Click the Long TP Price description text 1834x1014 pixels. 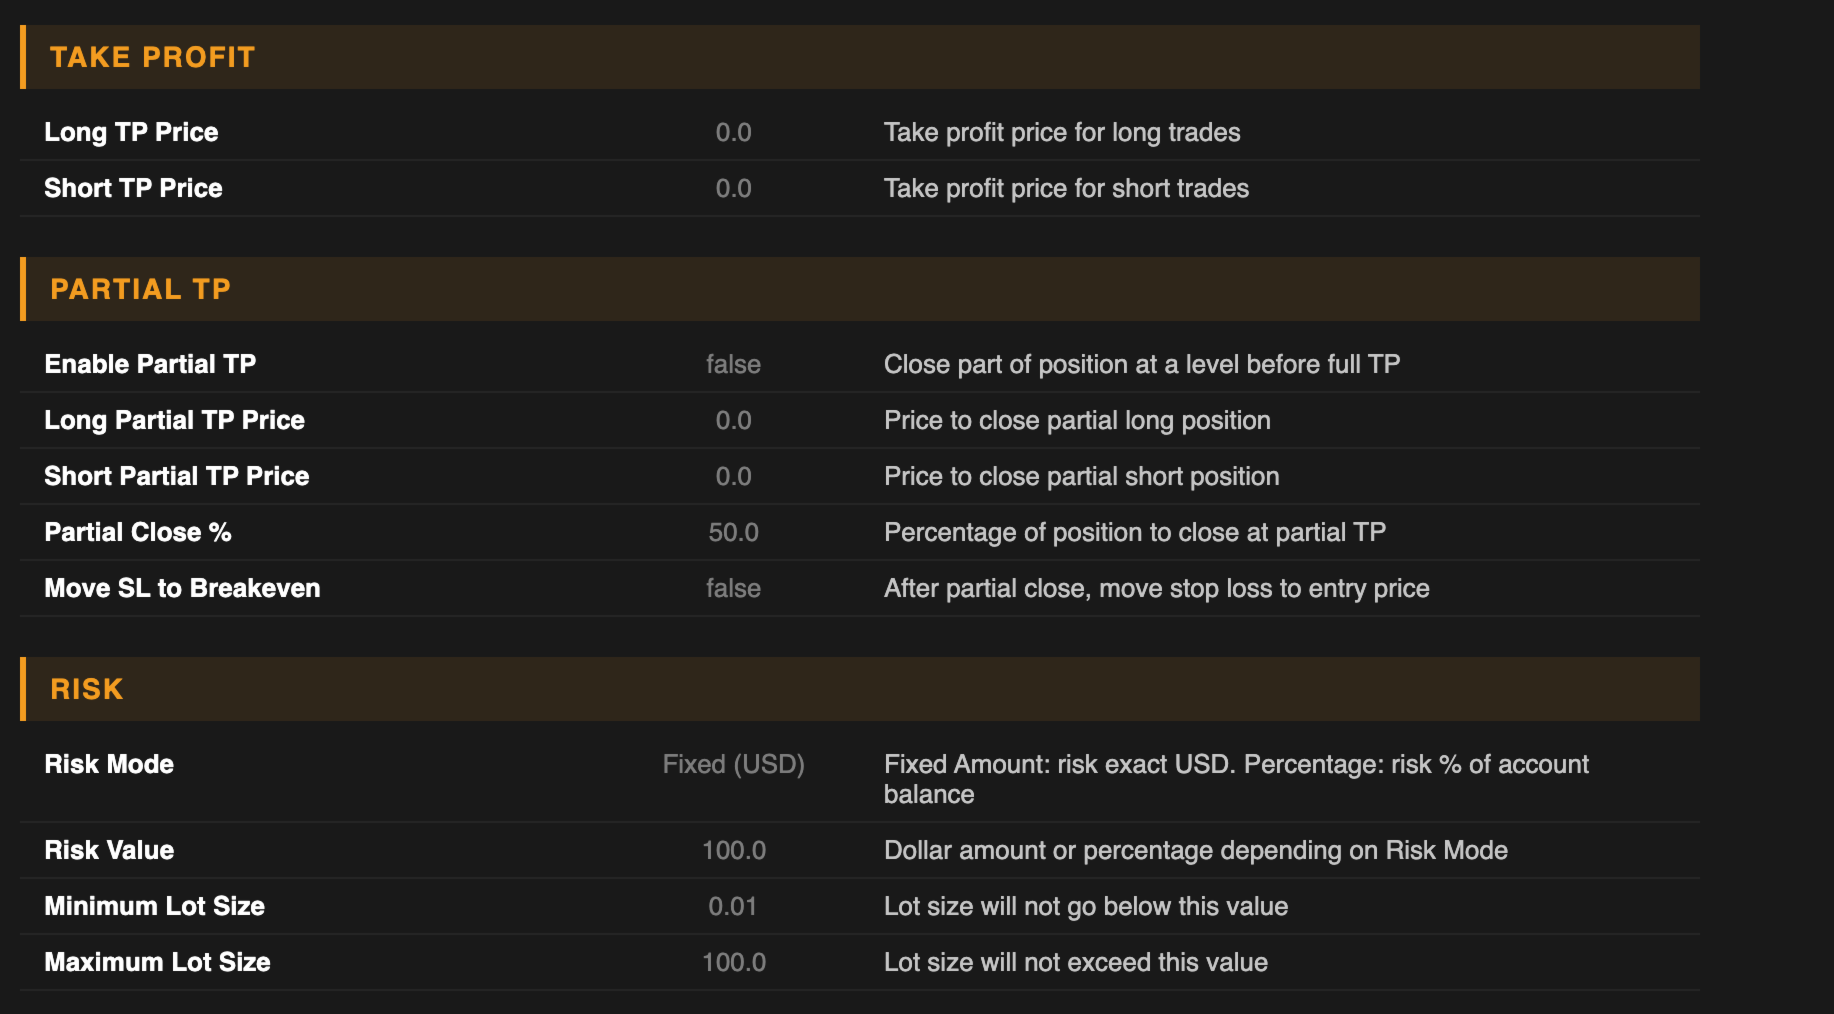pyautogui.click(x=1062, y=132)
